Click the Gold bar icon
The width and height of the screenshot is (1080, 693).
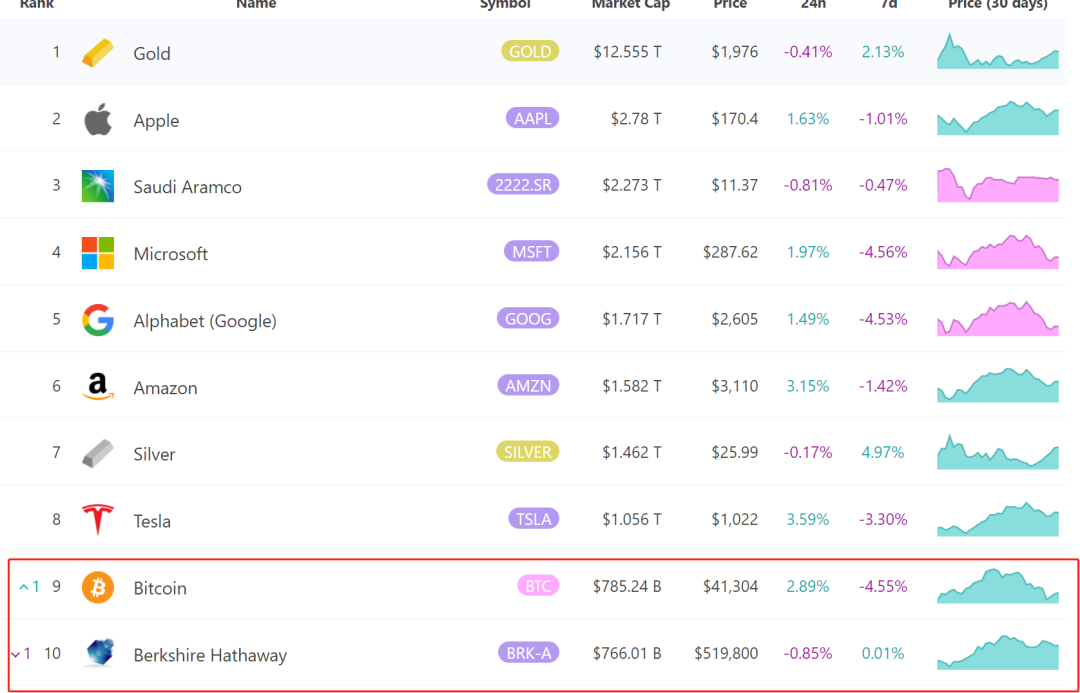pos(98,53)
